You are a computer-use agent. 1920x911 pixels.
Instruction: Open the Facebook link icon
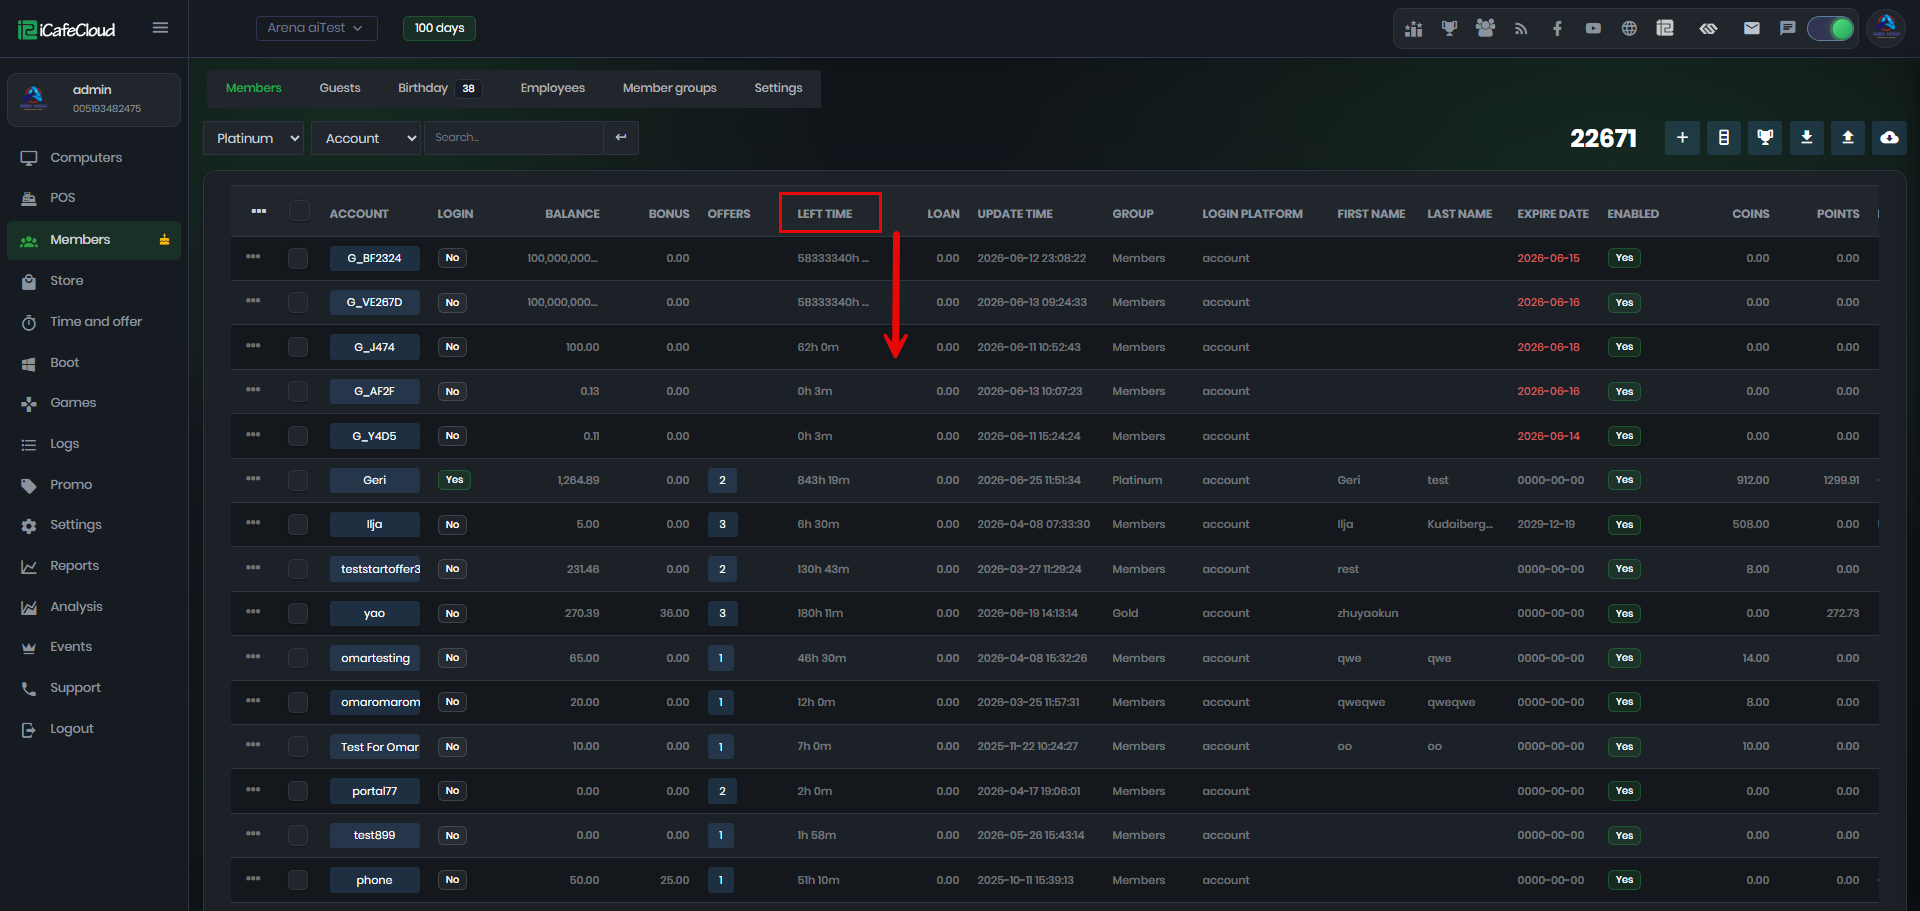coord(1557,29)
